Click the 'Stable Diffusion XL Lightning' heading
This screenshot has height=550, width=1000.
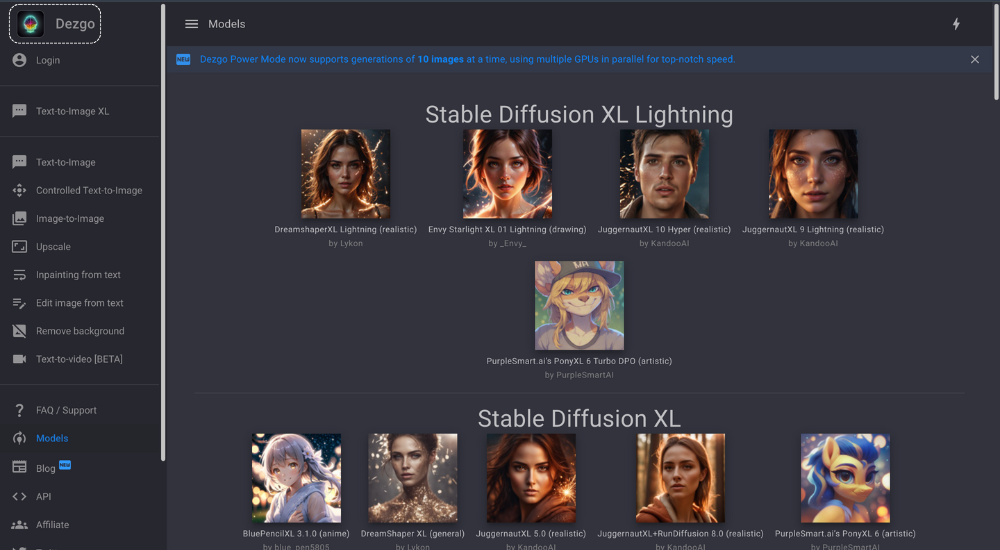pyautogui.click(x=579, y=114)
